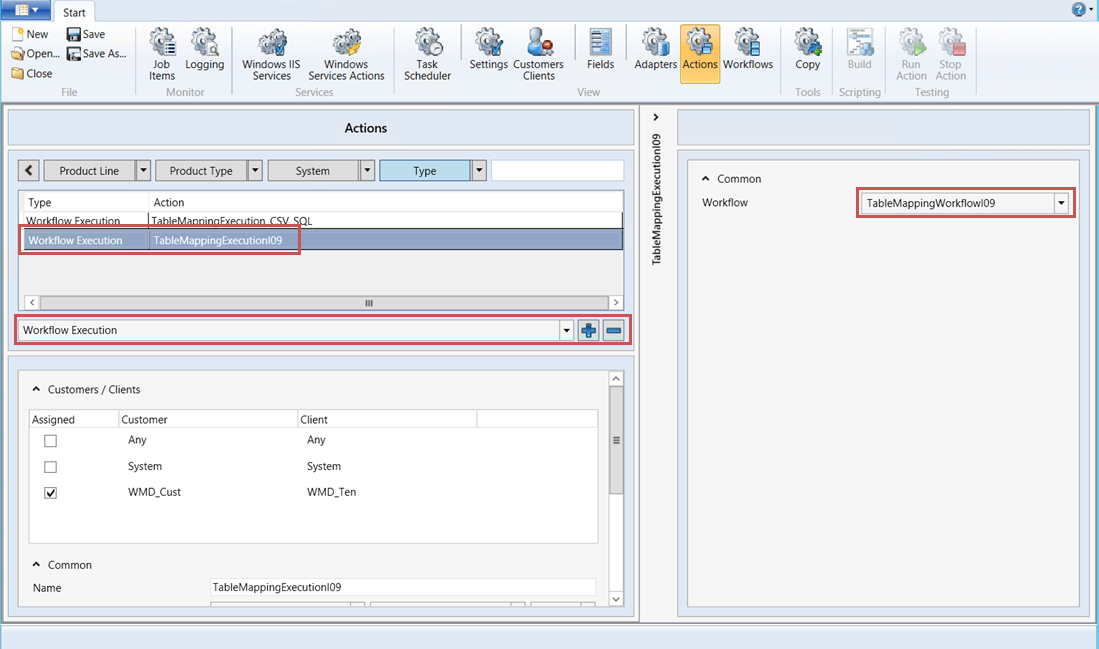The height and width of the screenshot is (649, 1099).
Task: Open the TableMappingWorkflowI09 workflow dropdown
Action: 1061,202
